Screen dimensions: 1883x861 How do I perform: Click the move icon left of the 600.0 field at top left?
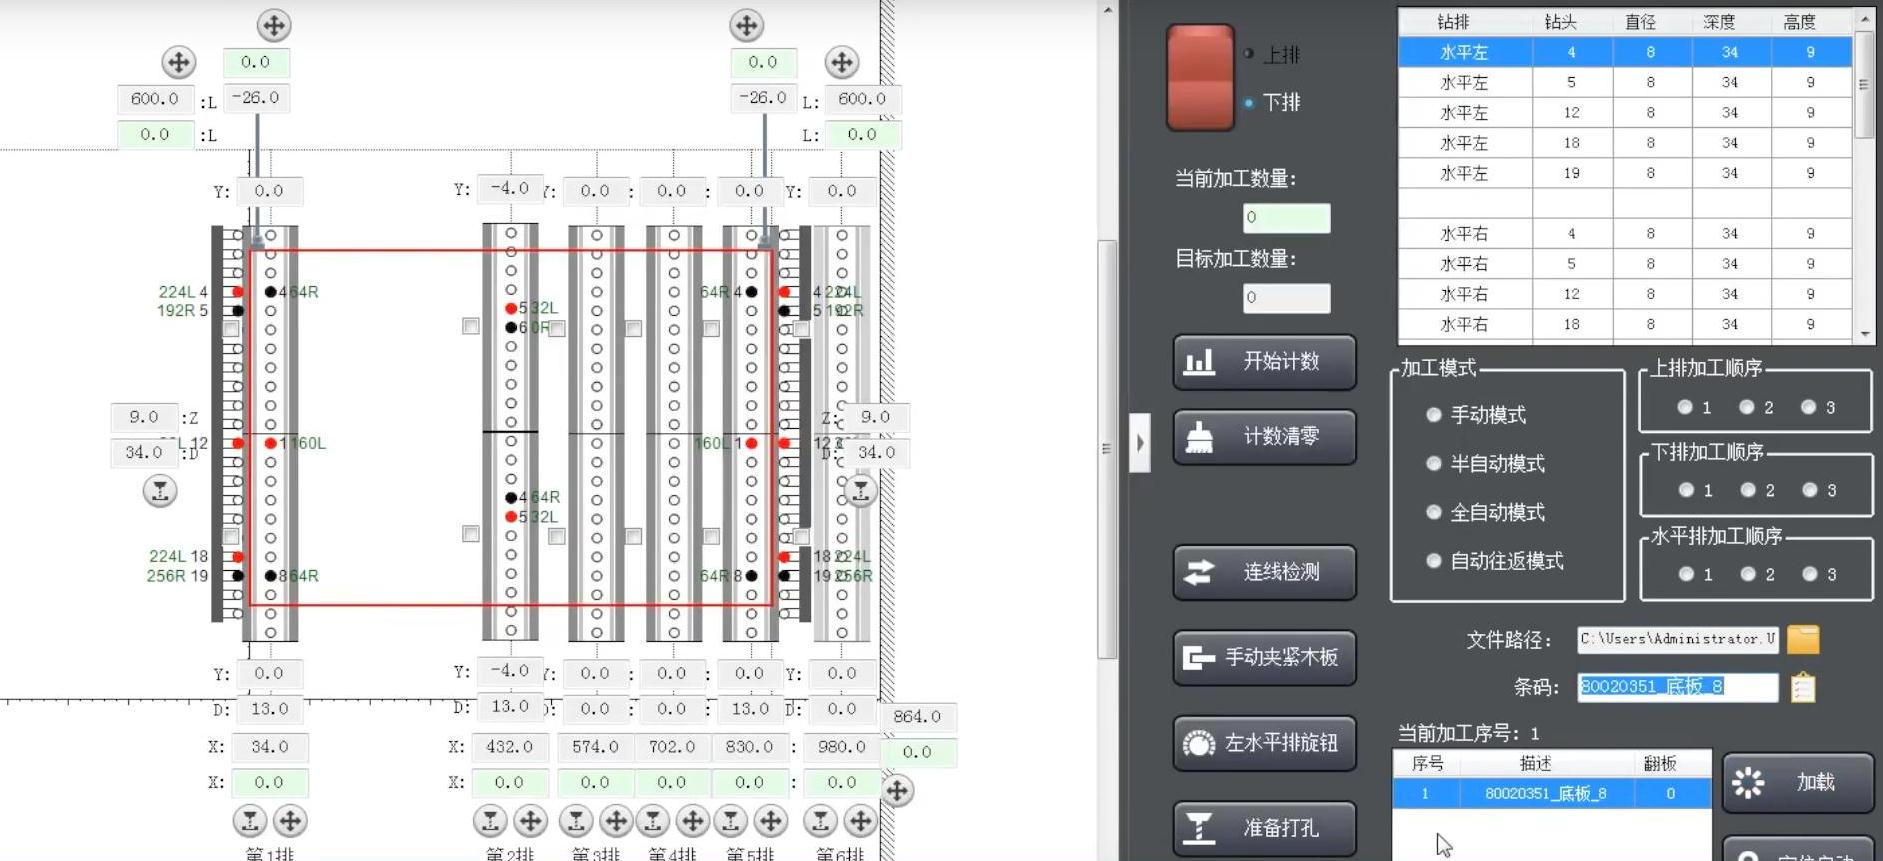click(x=178, y=62)
